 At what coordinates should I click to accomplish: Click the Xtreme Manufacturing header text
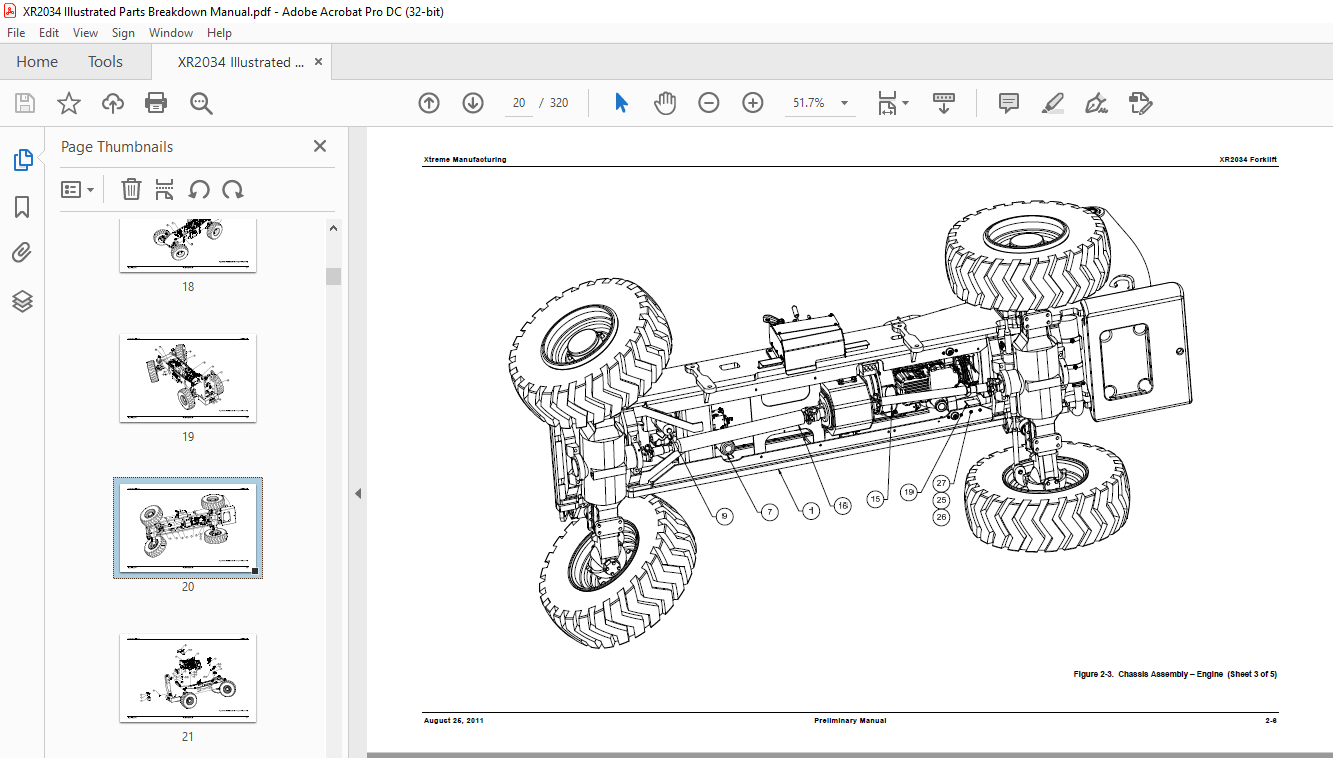coord(465,160)
